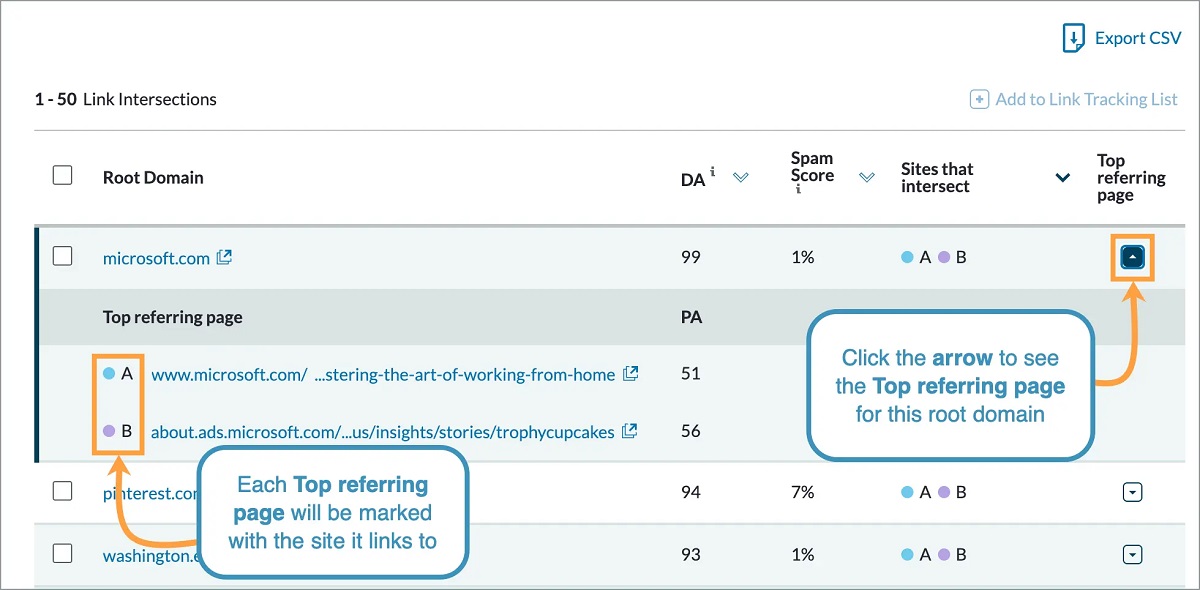
Task: Click the Root Domain column header
Action: coord(153,178)
